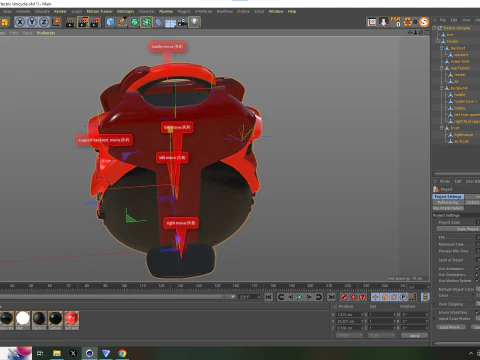Open the MoGraph menu

click(x=125, y=11)
